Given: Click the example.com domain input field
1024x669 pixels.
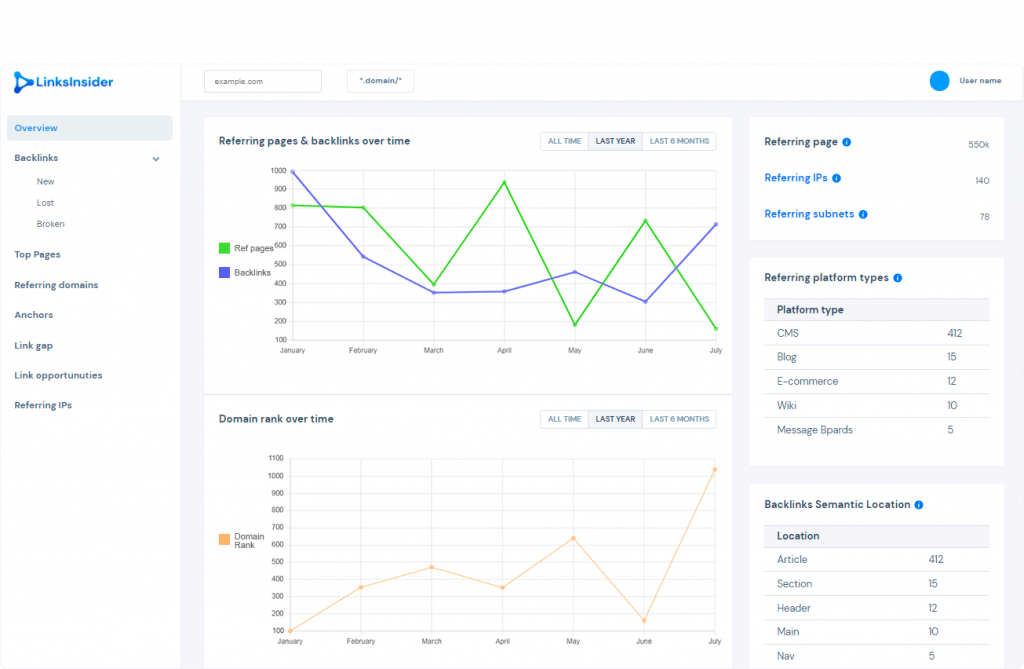Looking at the screenshot, I should (263, 82).
